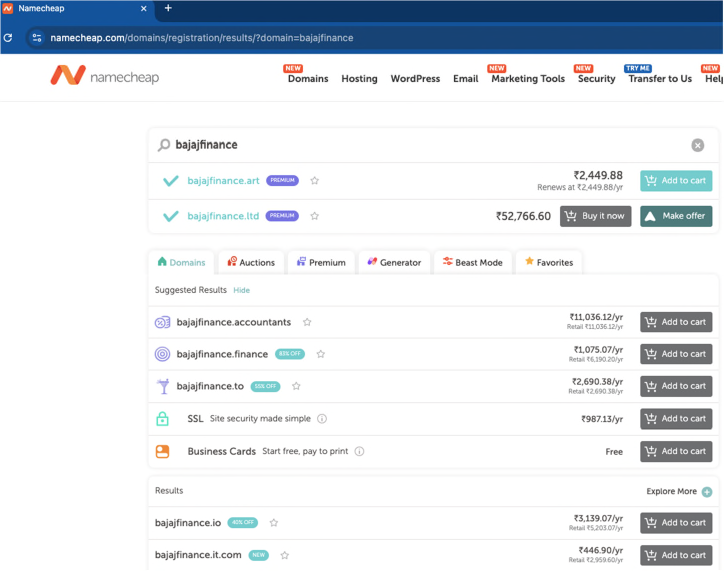Star bajajfinance.io as favorite
This screenshot has height=571, width=724.
(274, 523)
